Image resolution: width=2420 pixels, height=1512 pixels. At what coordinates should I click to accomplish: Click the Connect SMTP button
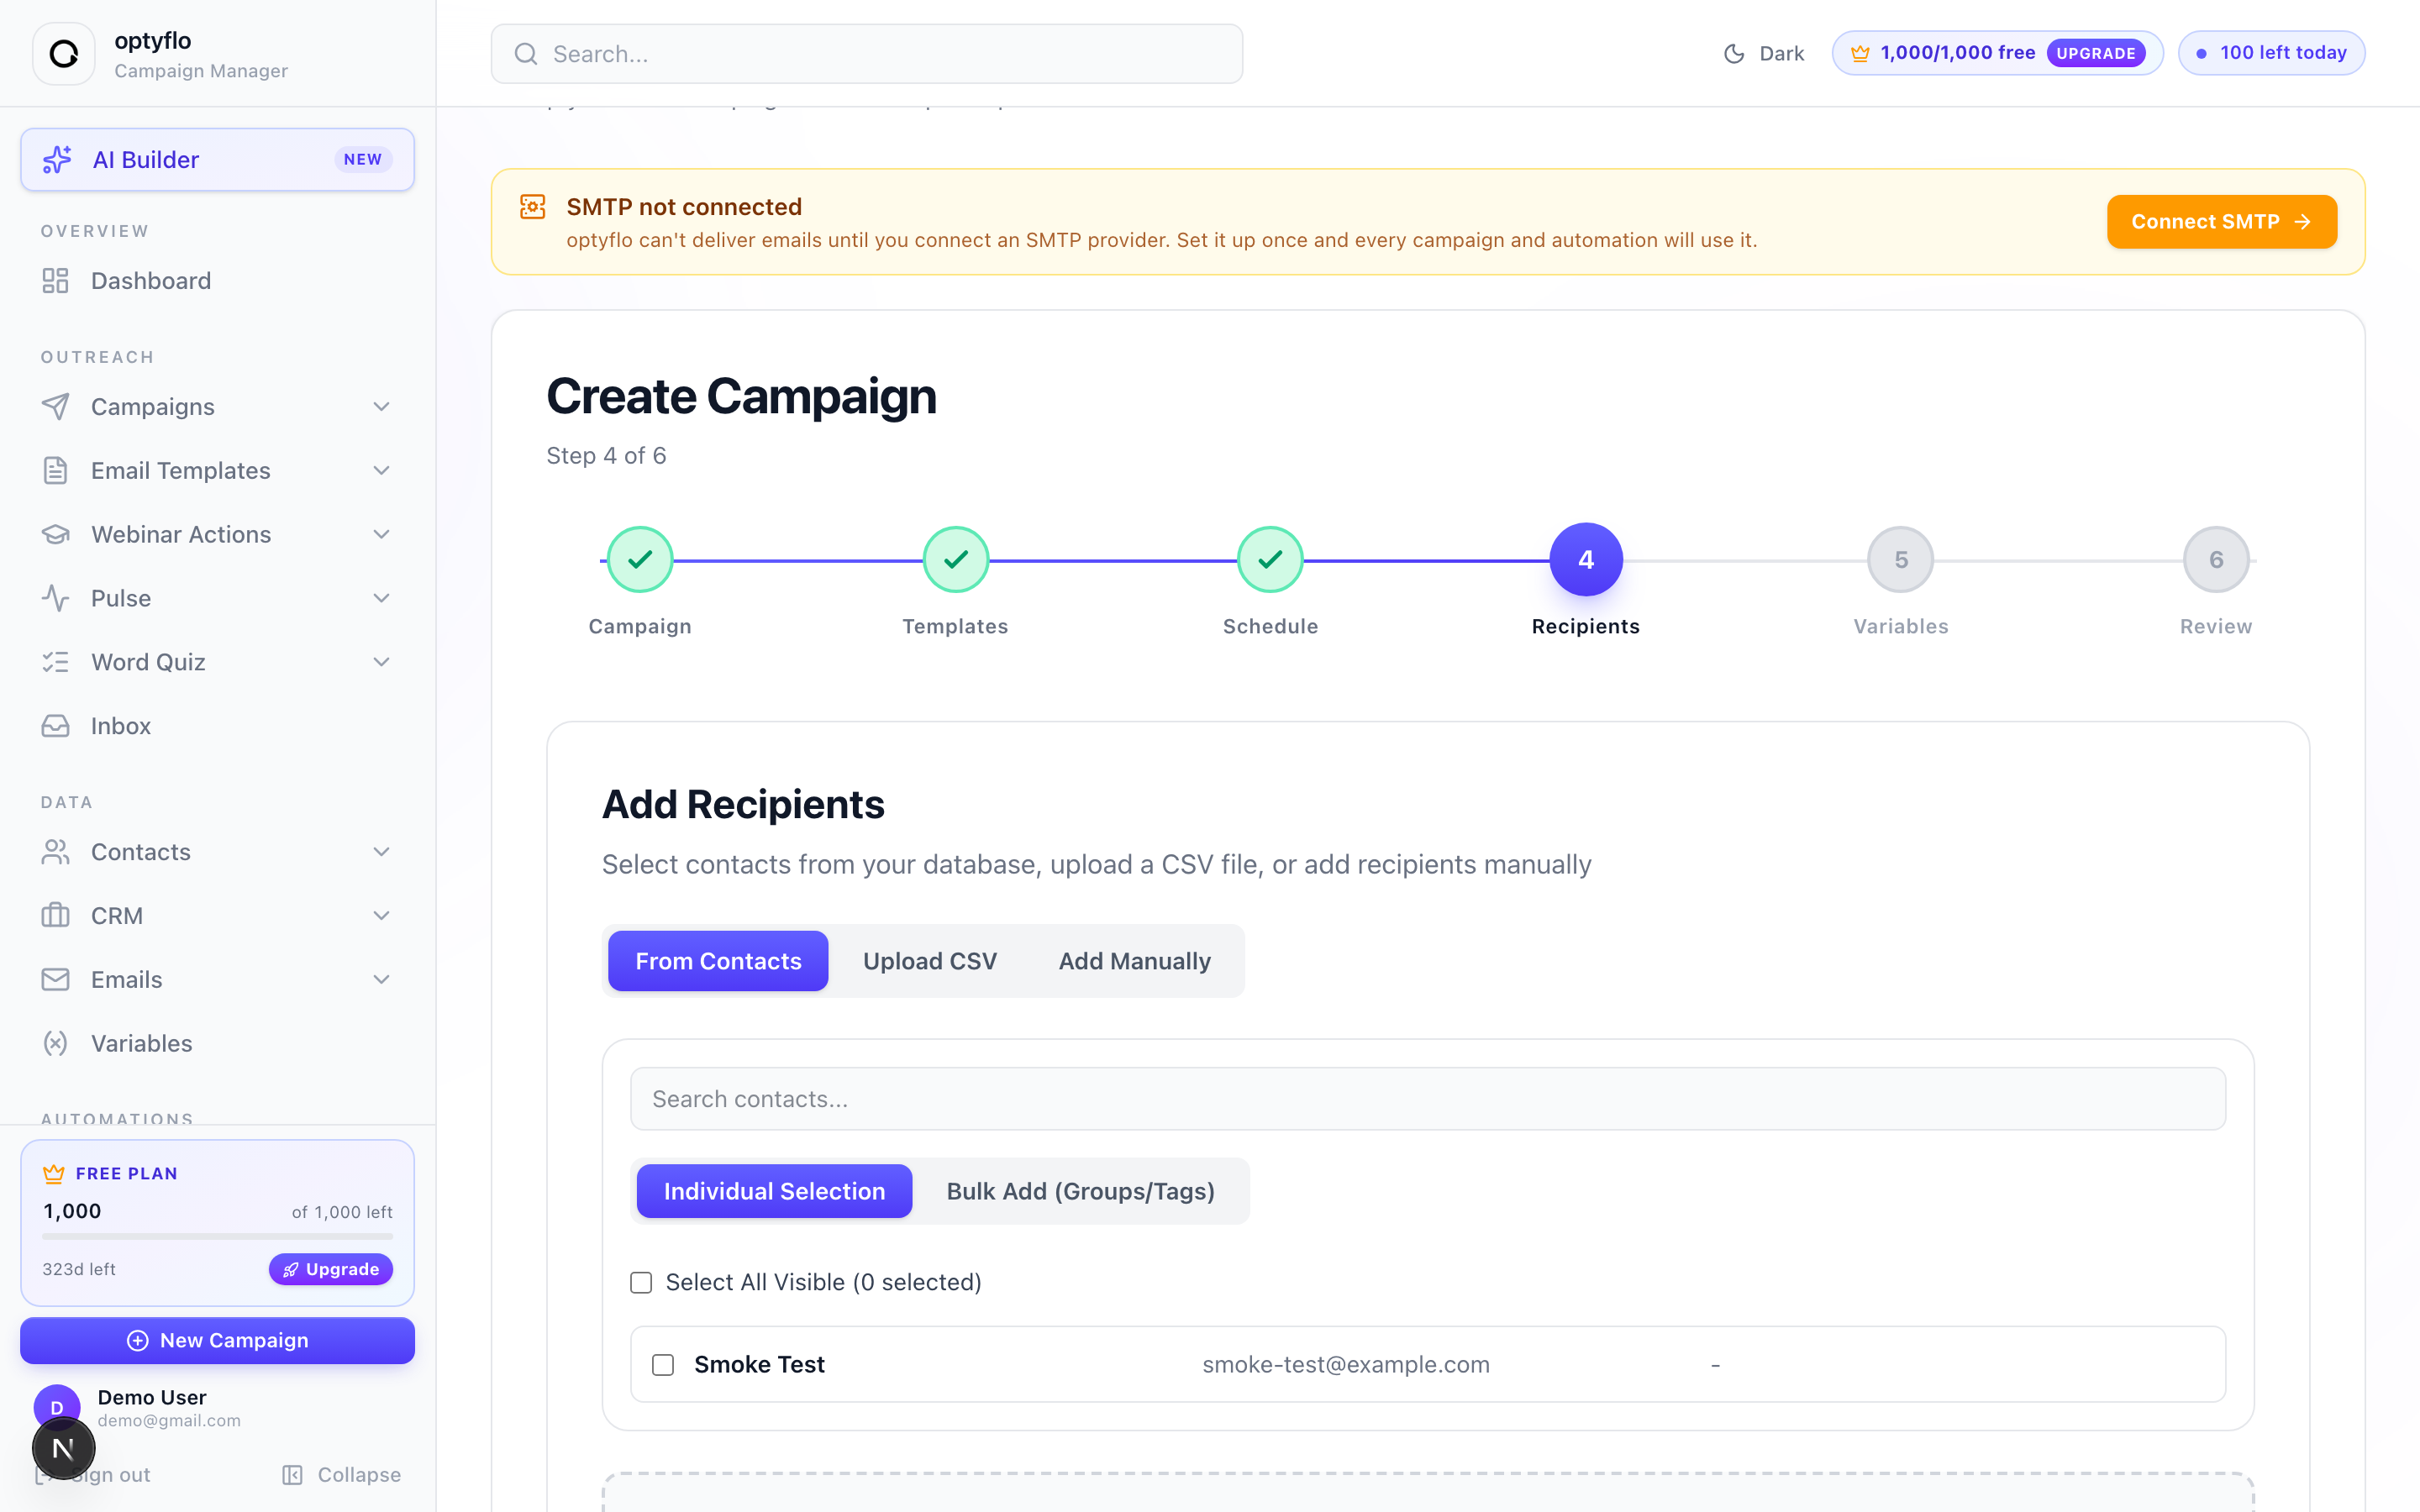(x=2221, y=222)
